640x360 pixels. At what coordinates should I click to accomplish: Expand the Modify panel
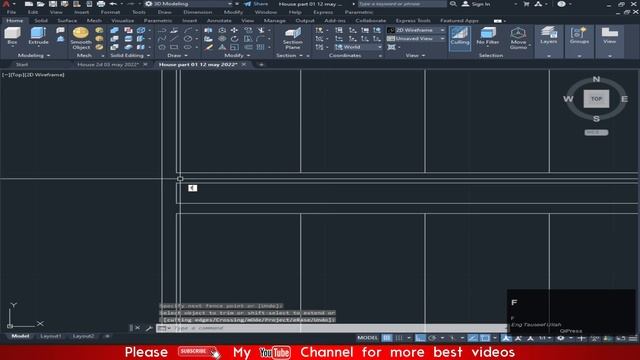(237, 56)
